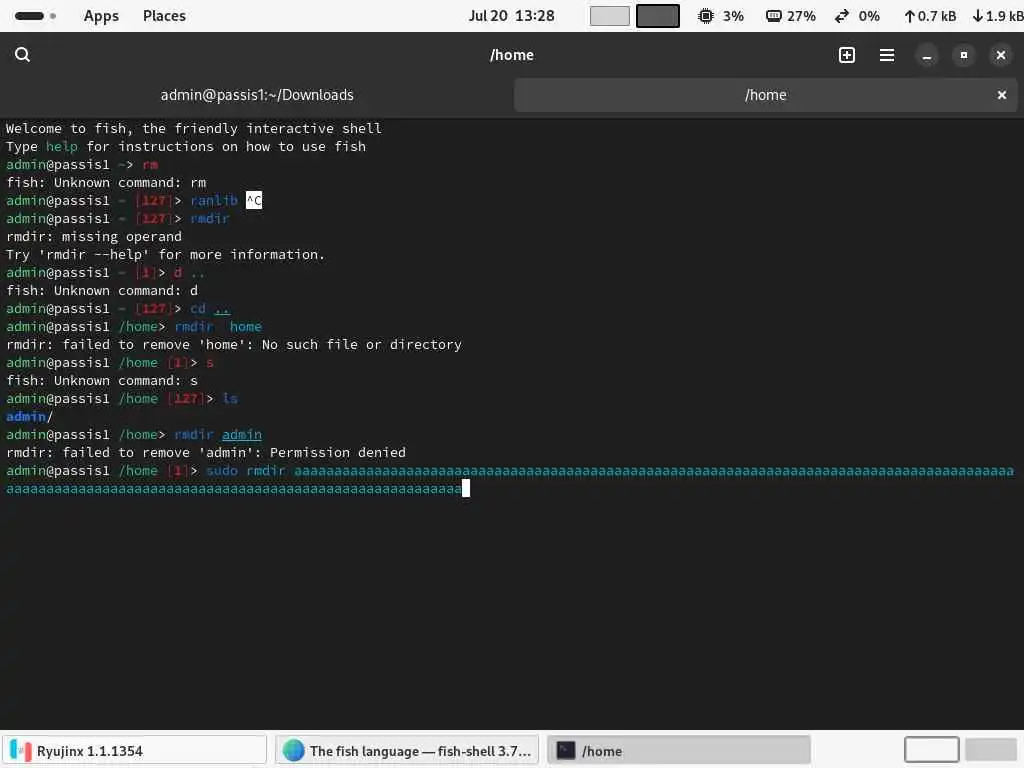This screenshot has height=768, width=1024.
Task: Click "Try 'rmdir --help'" hint line
Action: pyautogui.click(x=165, y=255)
